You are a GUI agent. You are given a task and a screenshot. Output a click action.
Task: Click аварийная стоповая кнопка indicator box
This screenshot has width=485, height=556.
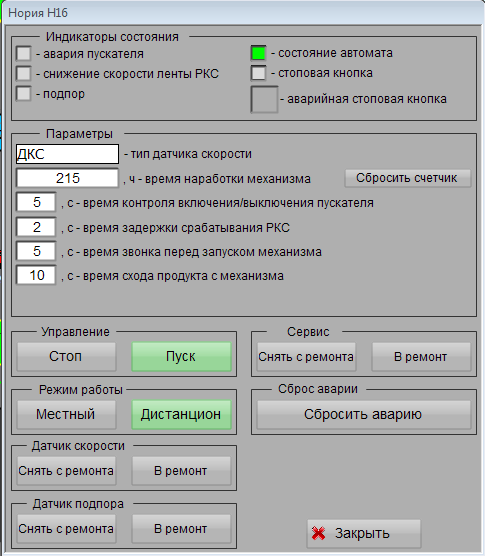[264, 99]
